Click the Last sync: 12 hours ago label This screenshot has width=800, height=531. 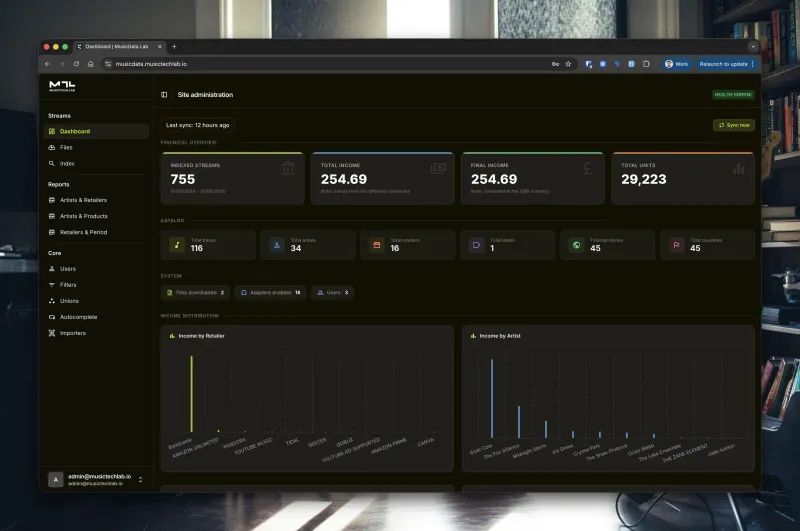point(197,125)
